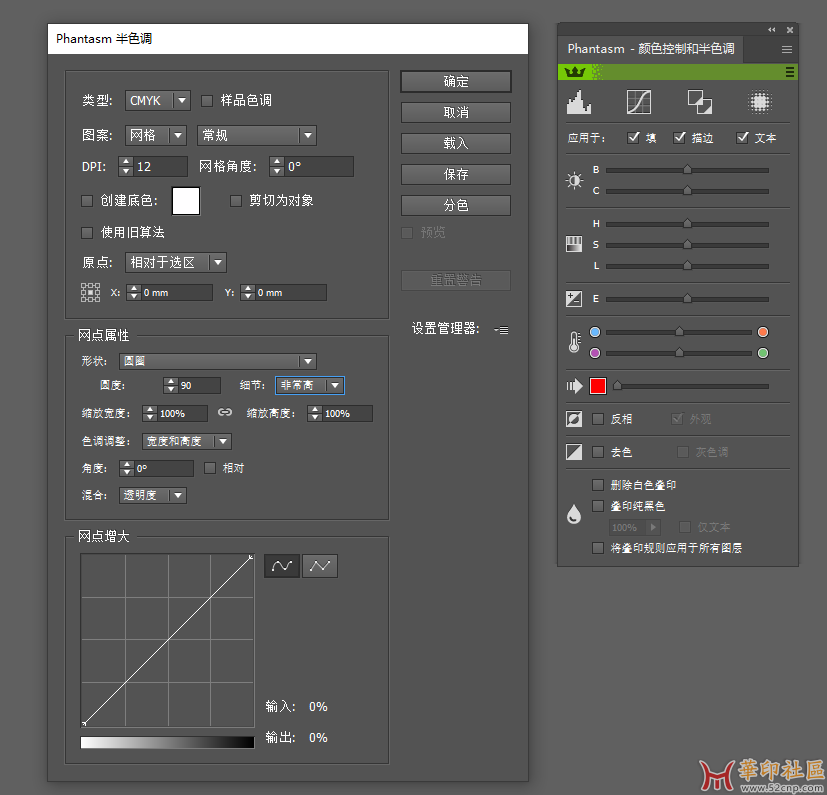Open the curves icon in Phantasm panel
Image resolution: width=827 pixels, height=795 pixels.
click(x=638, y=102)
